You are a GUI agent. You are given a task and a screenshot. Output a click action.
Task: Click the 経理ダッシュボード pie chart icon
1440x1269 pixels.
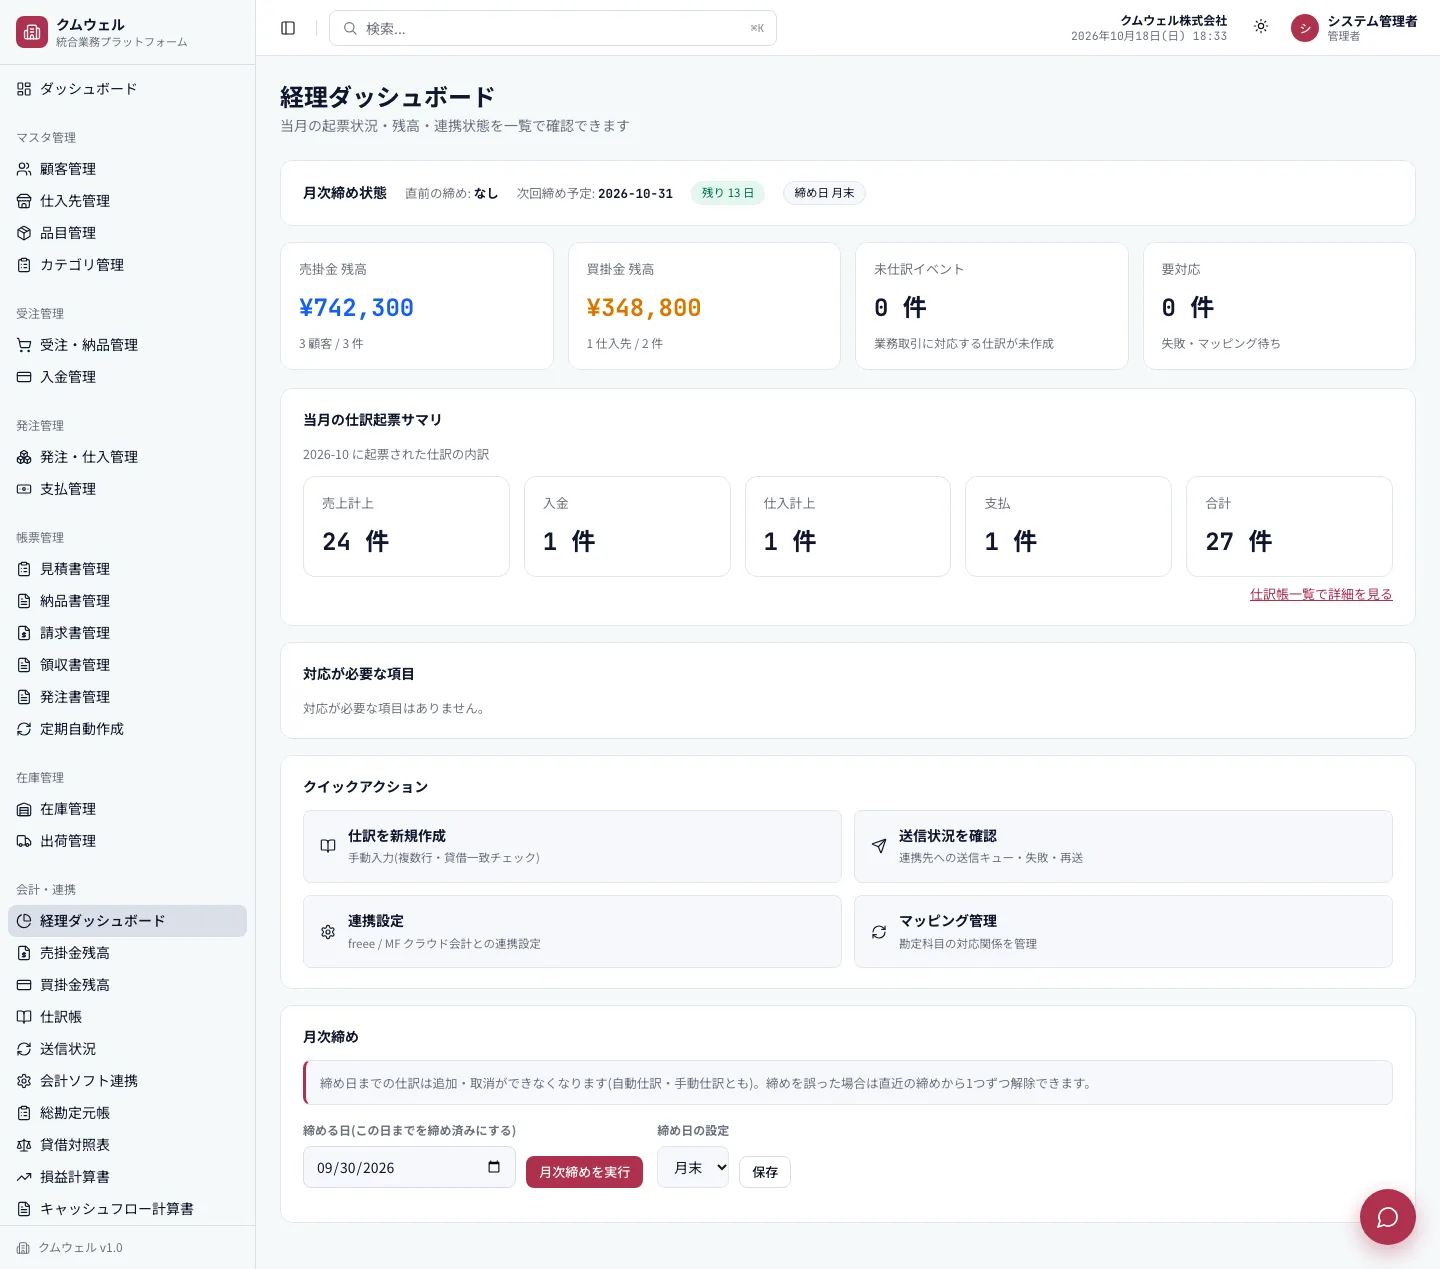point(24,921)
